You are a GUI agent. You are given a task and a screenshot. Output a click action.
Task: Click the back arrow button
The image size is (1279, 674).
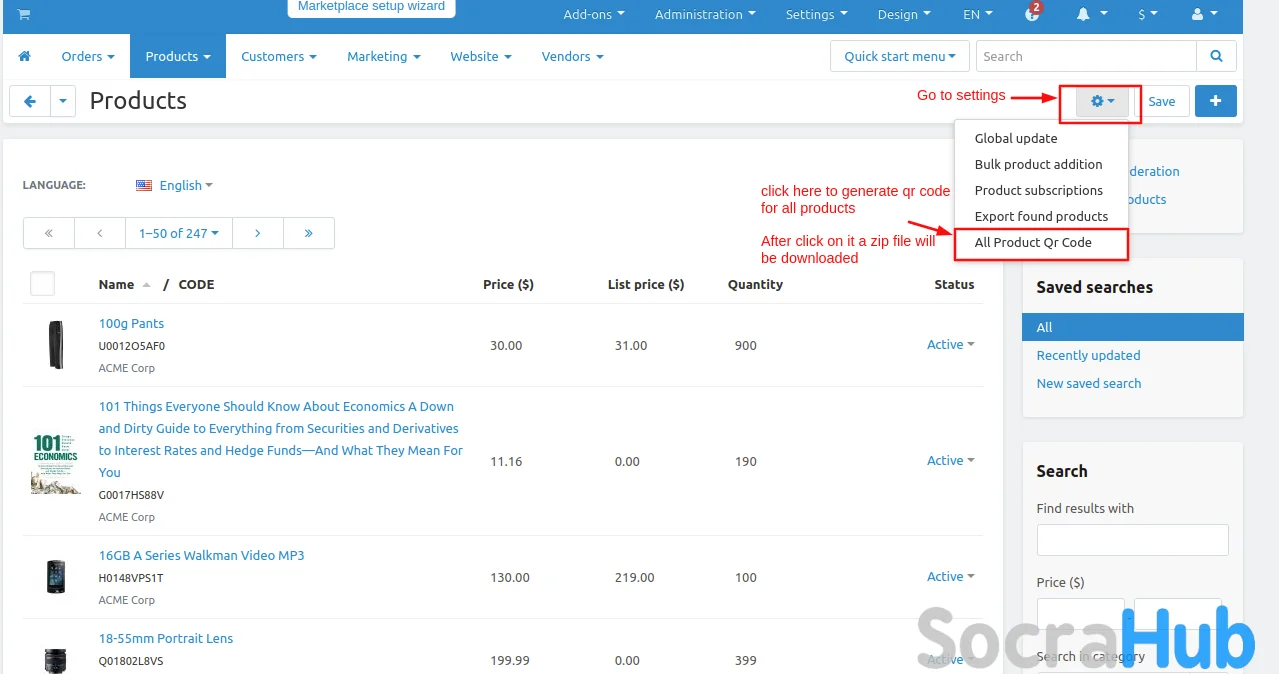coord(30,101)
